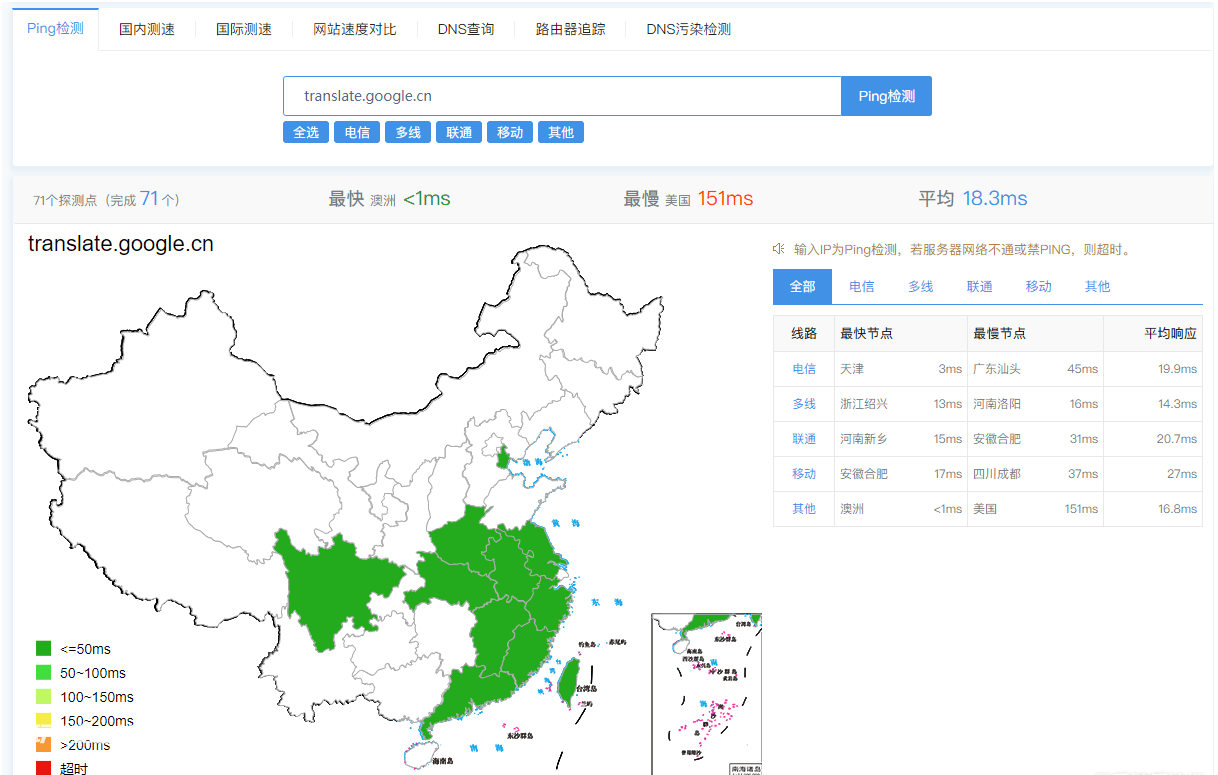Click the 27ms average value

click(1182, 474)
